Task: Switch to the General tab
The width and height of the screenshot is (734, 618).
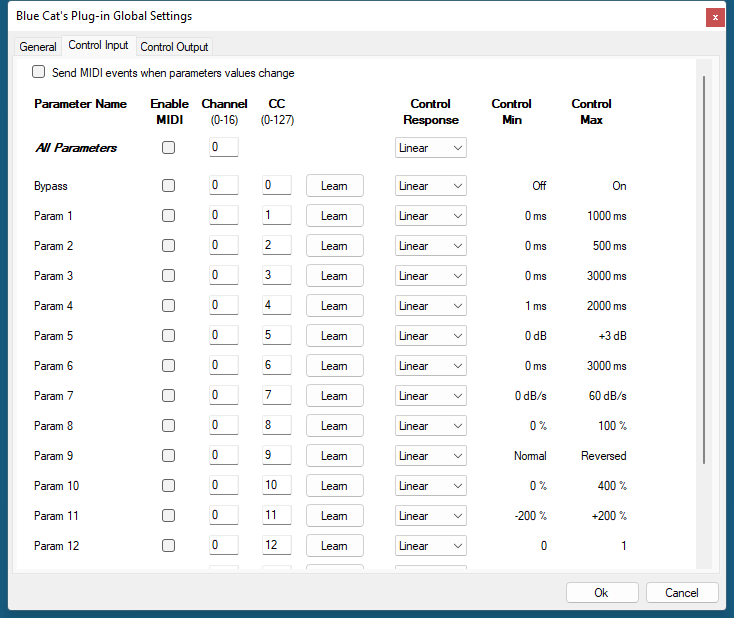Action: [38, 47]
